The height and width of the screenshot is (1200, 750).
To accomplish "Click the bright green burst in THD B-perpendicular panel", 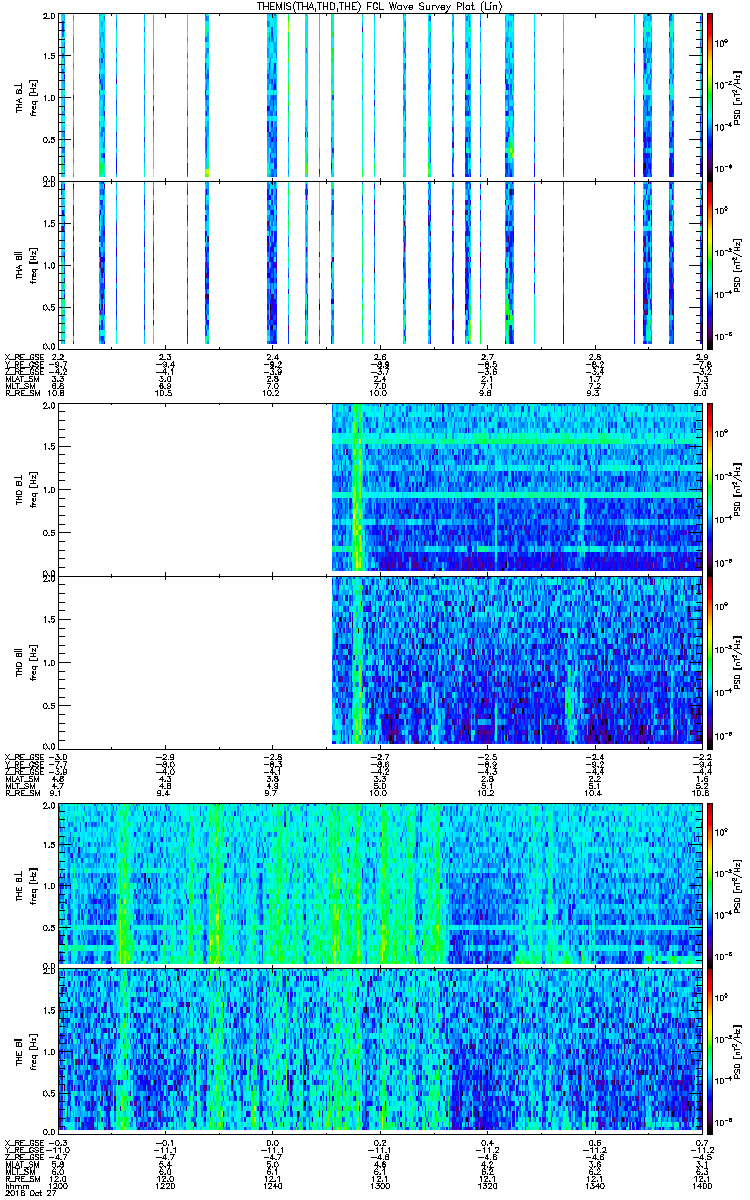I will (x=357, y=487).
